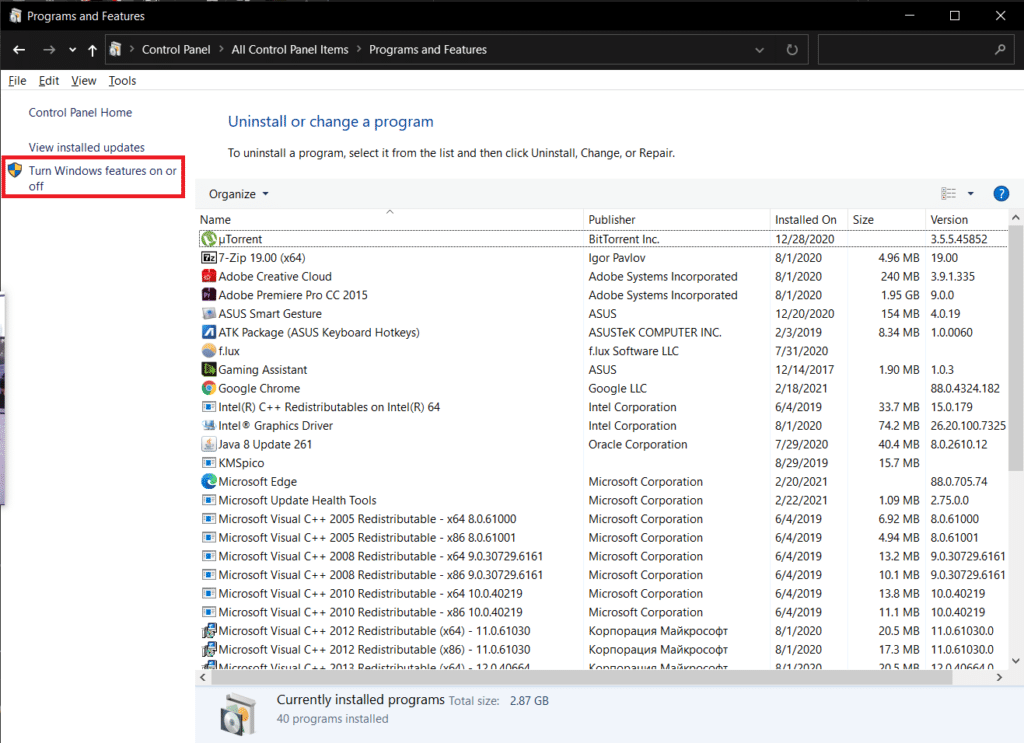Sort by Installed On column header
The width and height of the screenshot is (1024, 743).
[x=808, y=219]
